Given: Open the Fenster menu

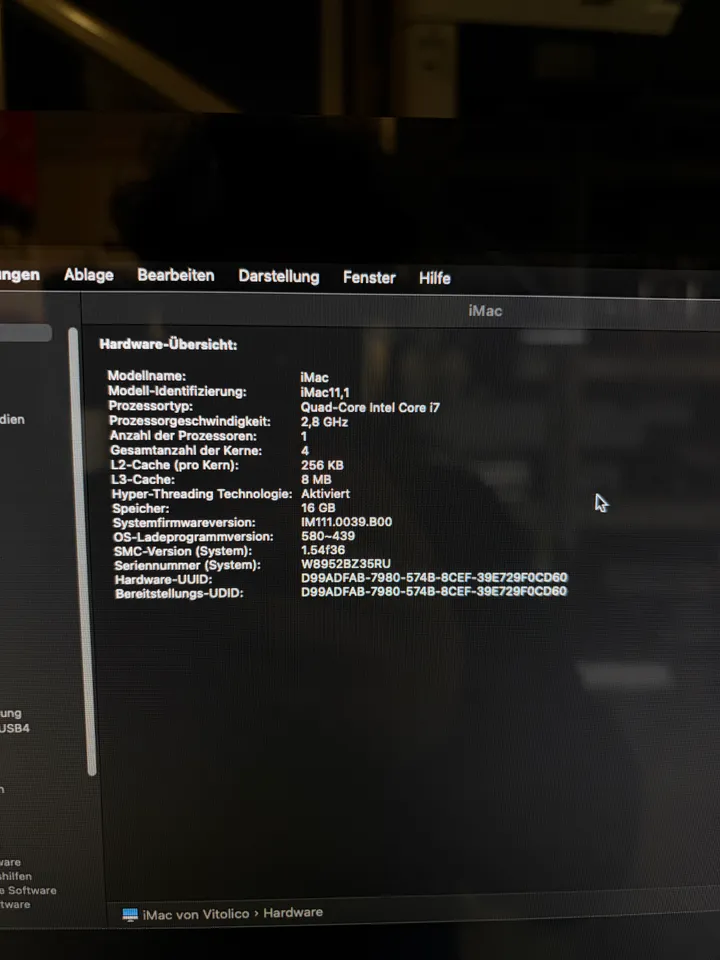Looking at the screenshot, I should point(369,277).
